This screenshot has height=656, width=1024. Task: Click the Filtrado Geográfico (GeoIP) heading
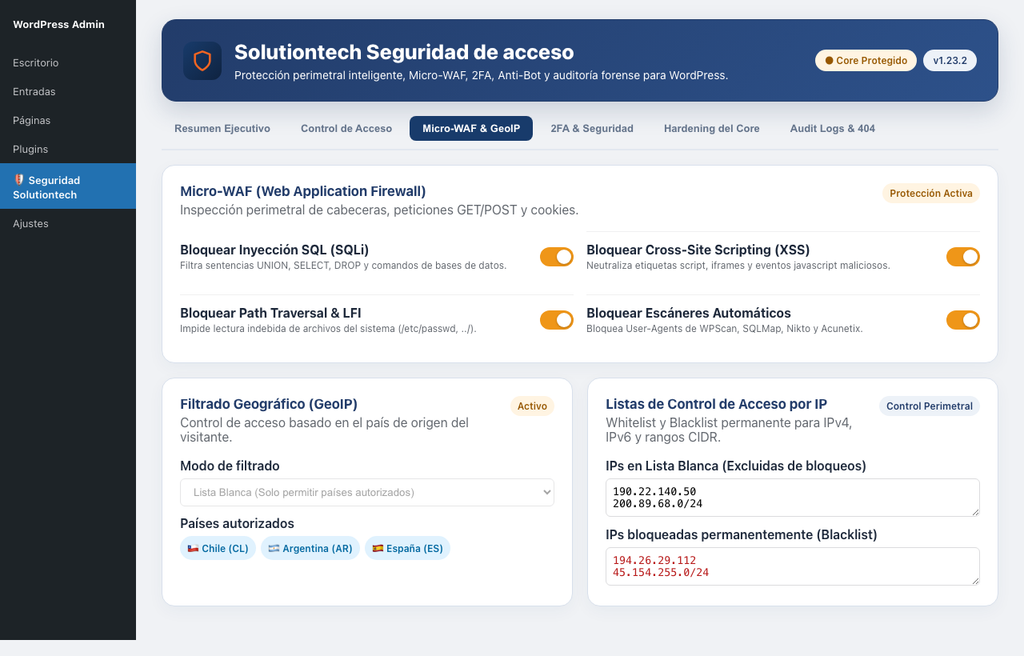[x=269, y=404]
